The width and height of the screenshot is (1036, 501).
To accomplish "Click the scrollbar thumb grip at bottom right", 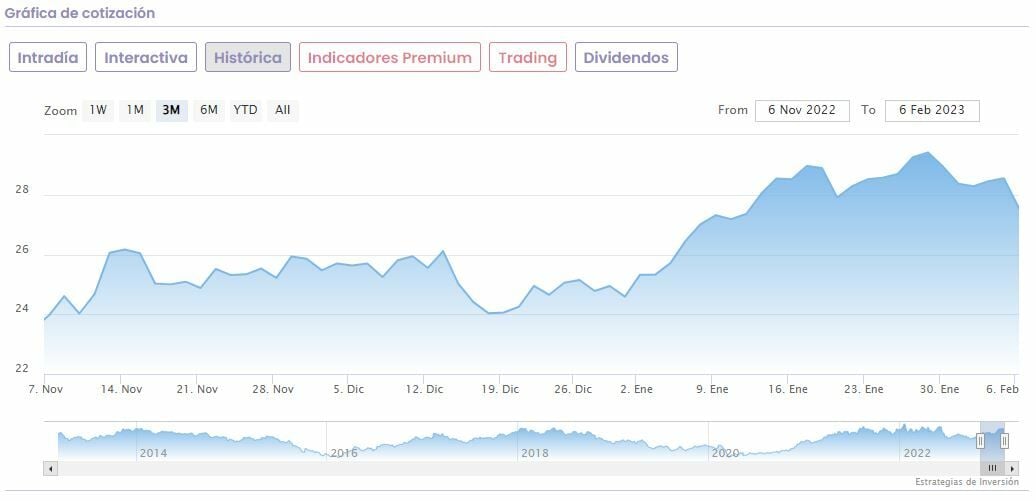I will [x=992, y=468].
